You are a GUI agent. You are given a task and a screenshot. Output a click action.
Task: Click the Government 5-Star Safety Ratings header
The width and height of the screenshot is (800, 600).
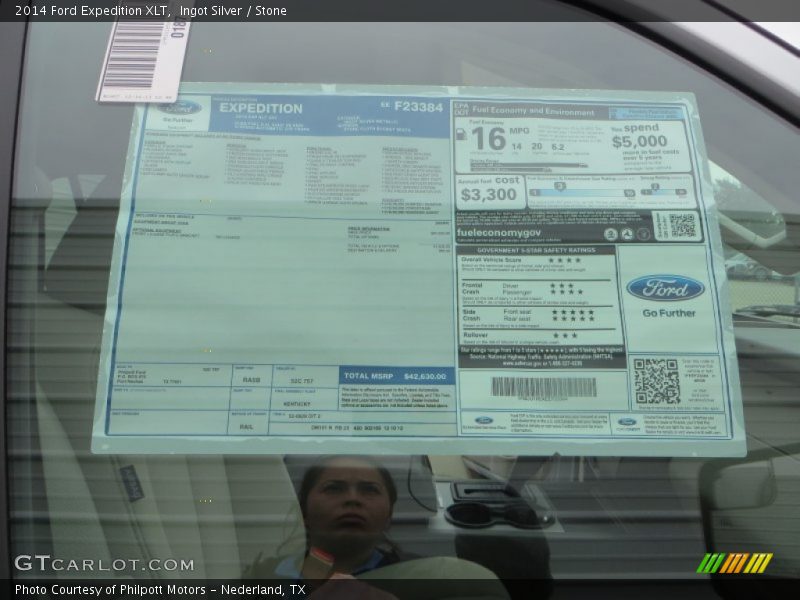pyautogui.click(x=536, y=251)
